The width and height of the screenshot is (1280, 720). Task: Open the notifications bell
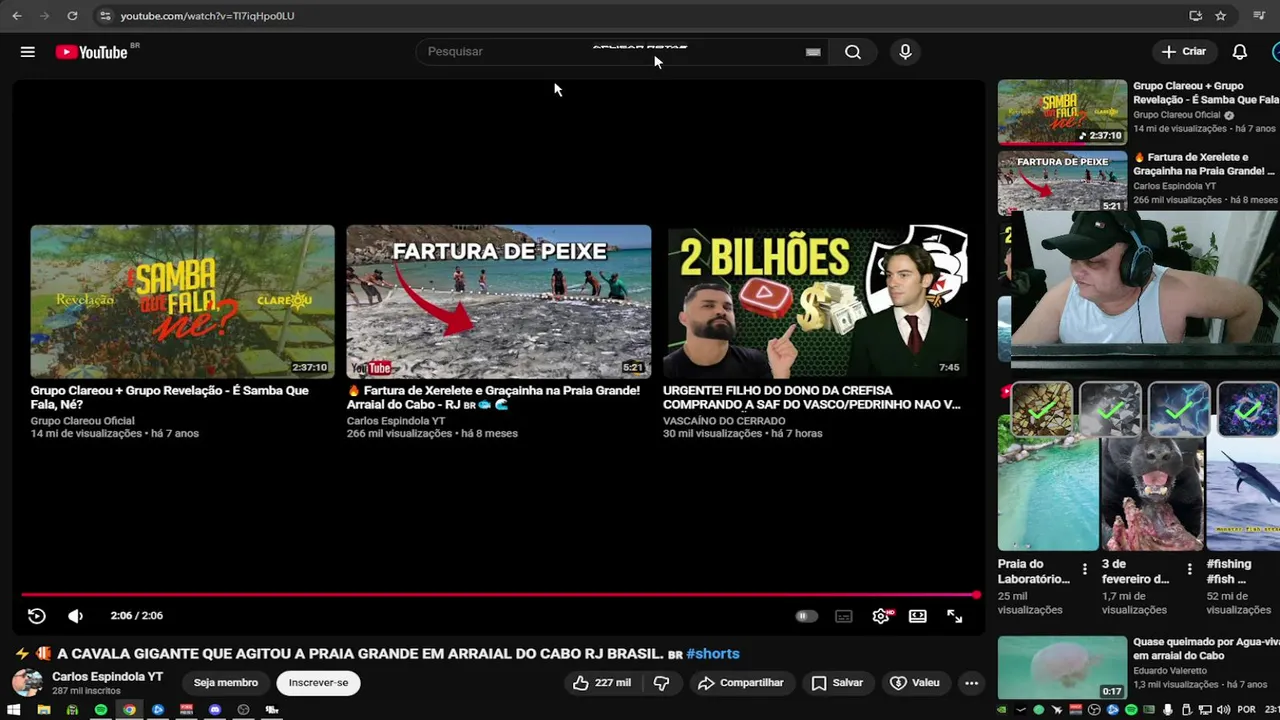(x=1239, y=52)
